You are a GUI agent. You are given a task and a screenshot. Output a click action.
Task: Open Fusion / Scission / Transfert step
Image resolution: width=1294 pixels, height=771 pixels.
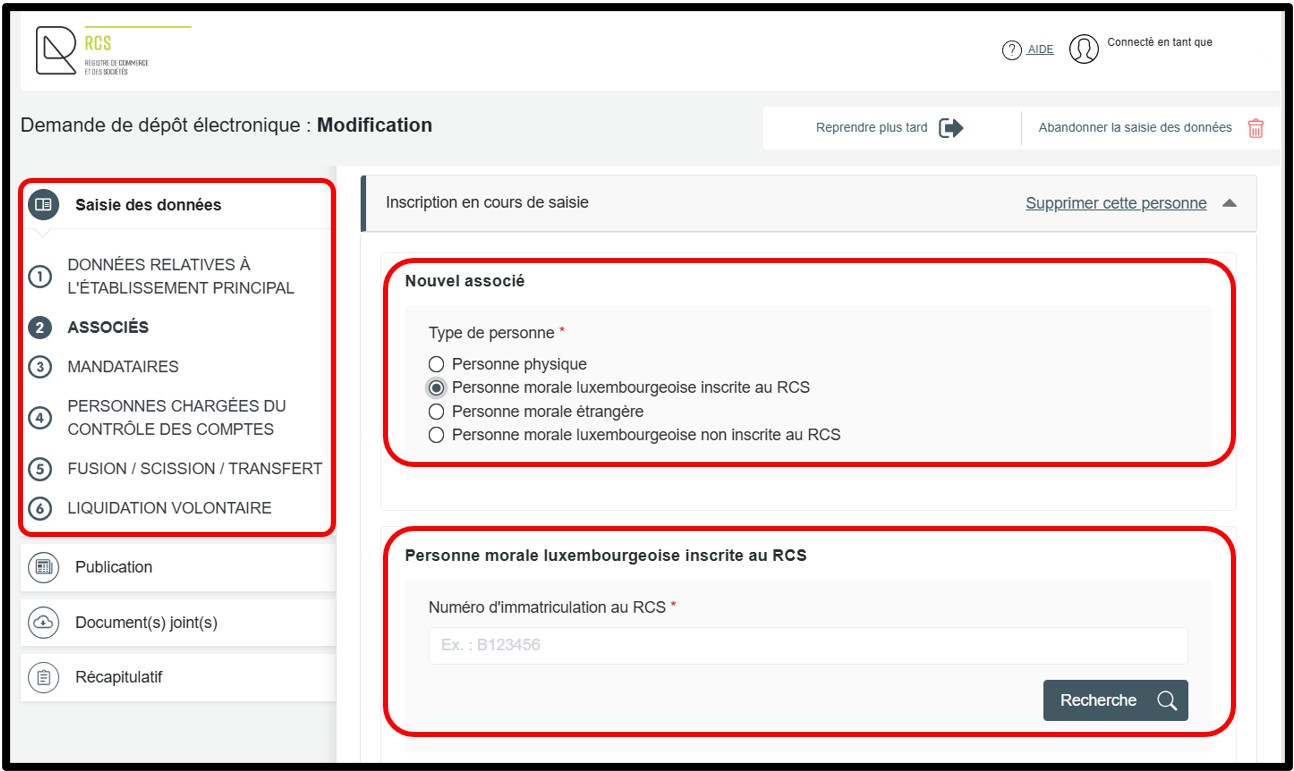[194, 468]
